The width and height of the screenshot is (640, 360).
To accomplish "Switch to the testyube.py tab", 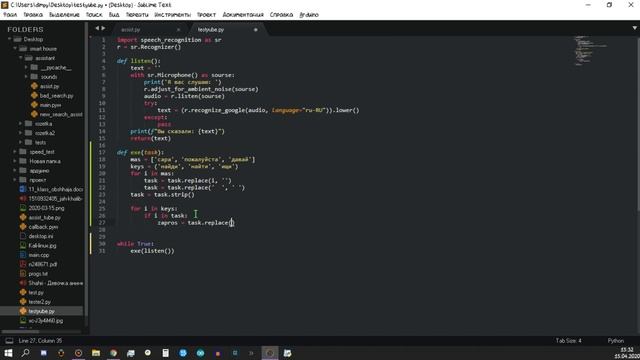I will [211, 29].
